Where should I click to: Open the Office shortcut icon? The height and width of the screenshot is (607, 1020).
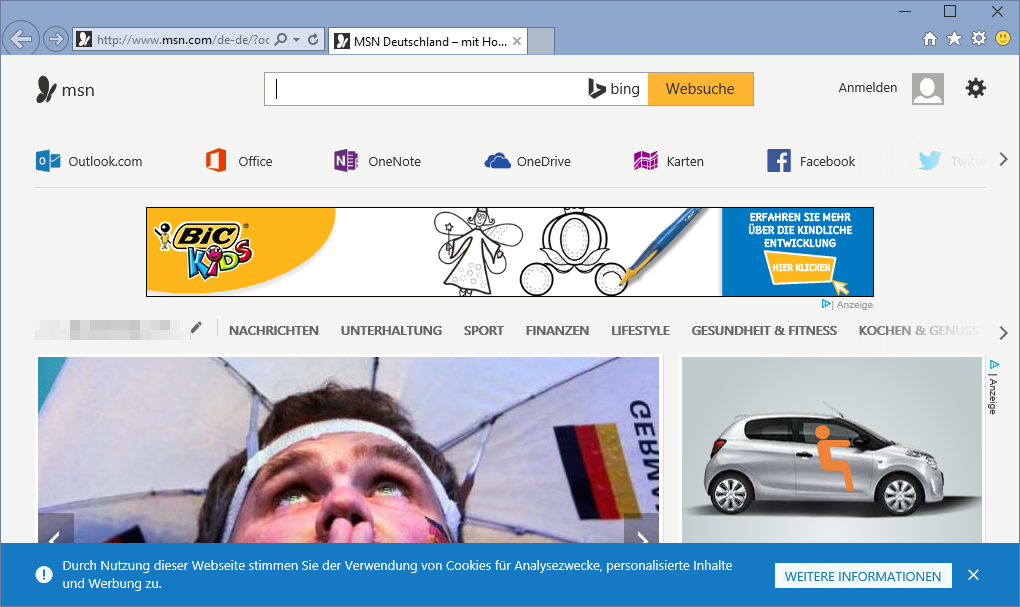coord(216,161)
